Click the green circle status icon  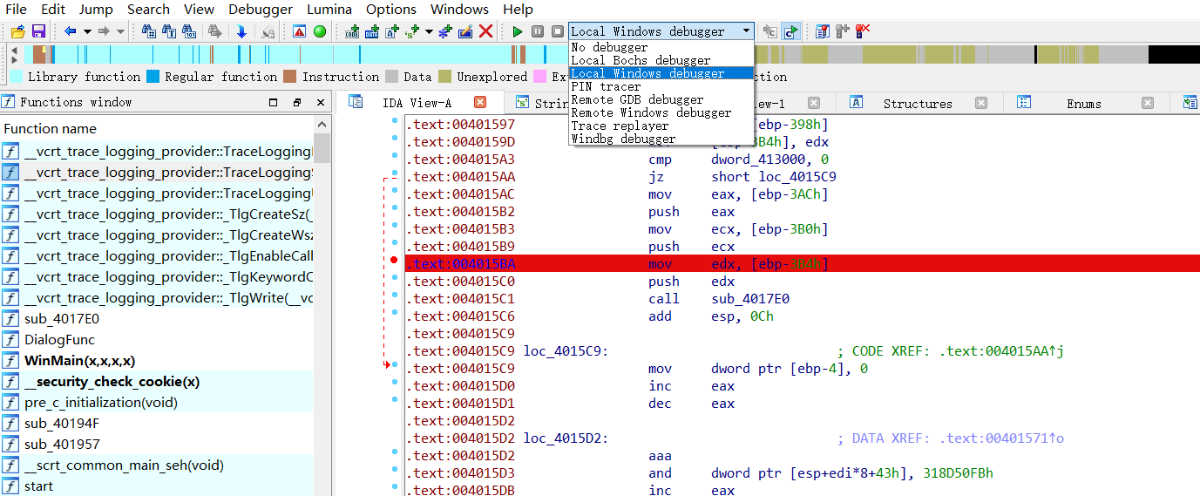pyautogui.click(x=319, y=31)
